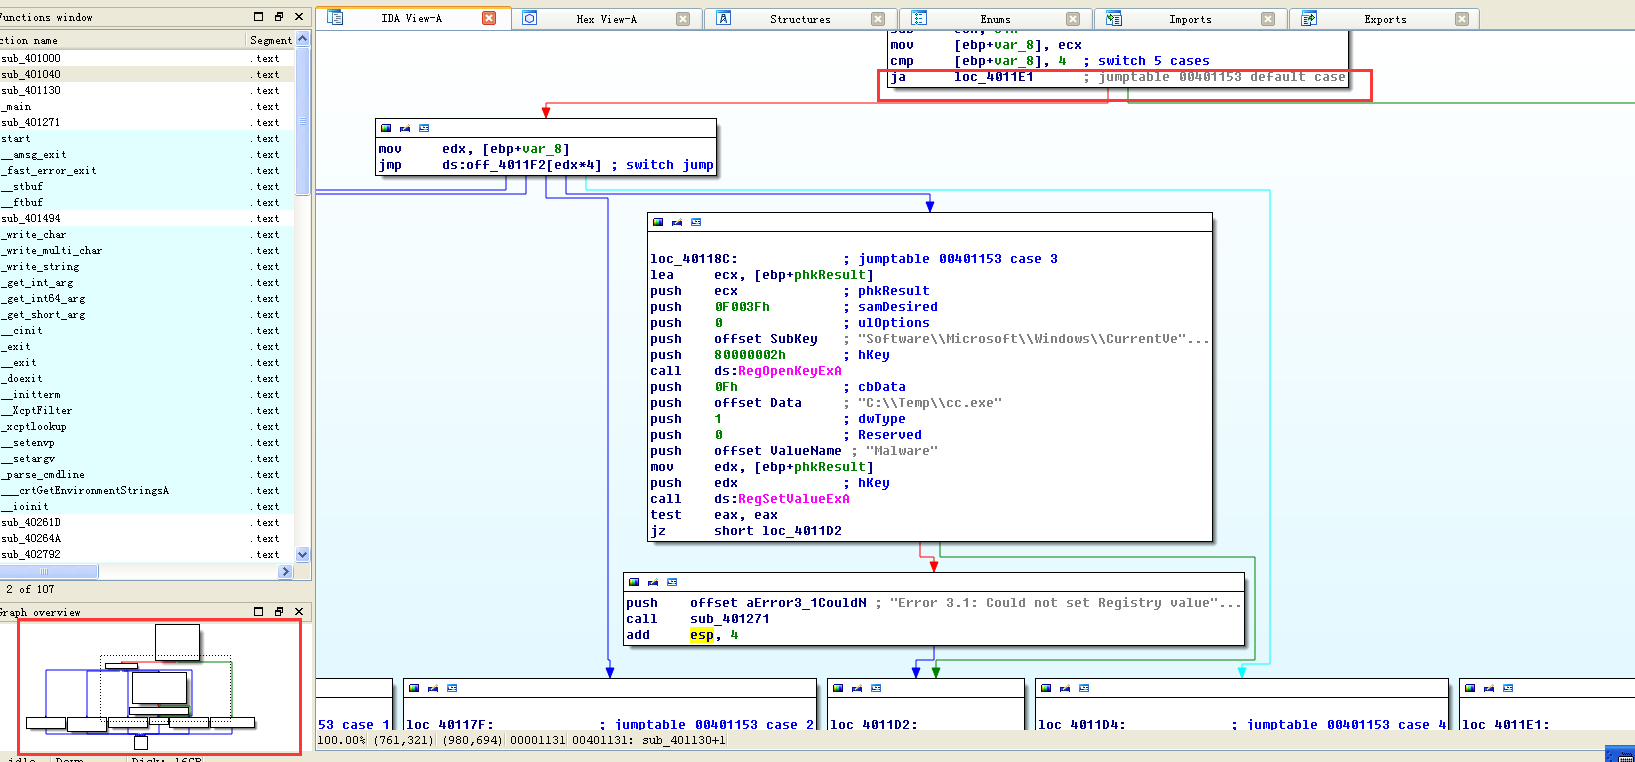
Task: Click pencil icon on case 3 node header
Action: tap(677, 222)
